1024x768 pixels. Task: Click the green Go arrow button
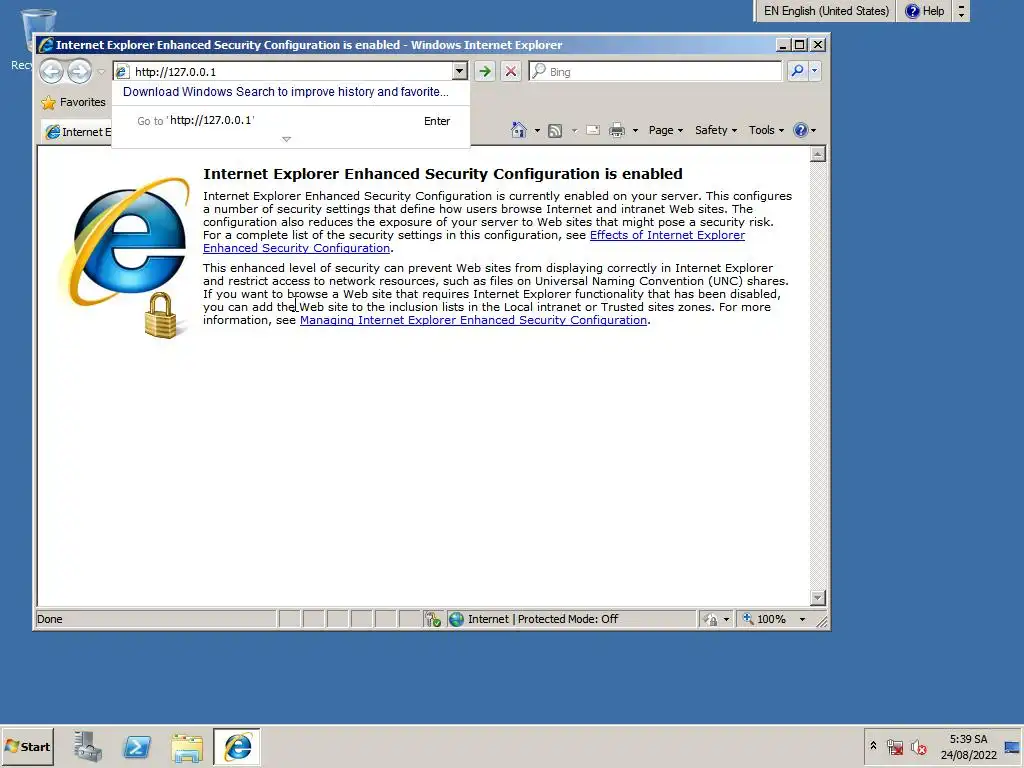point(485,71)
